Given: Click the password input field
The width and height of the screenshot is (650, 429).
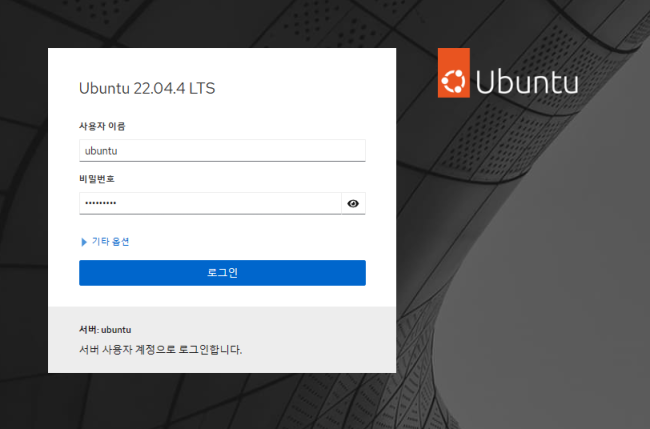Looking at the screenshot, I should tap(210, 204).
